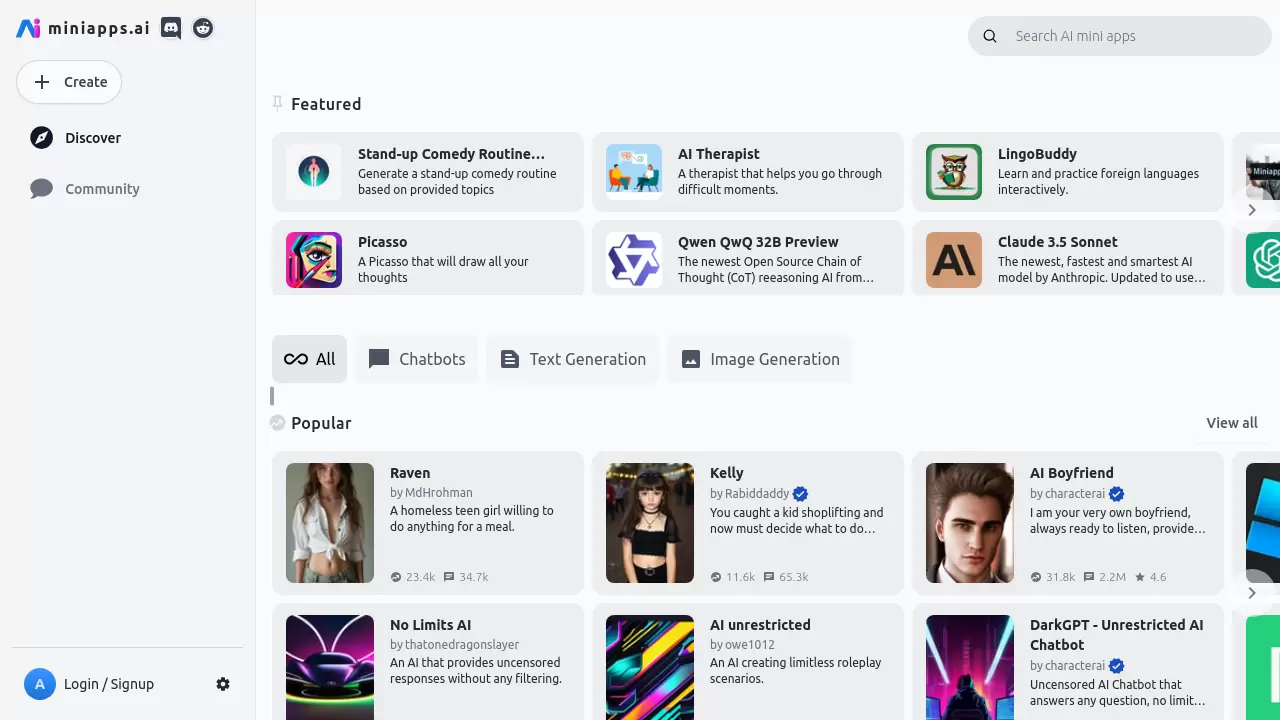
Task: Click the Raven title
Action: coord(410,473)
